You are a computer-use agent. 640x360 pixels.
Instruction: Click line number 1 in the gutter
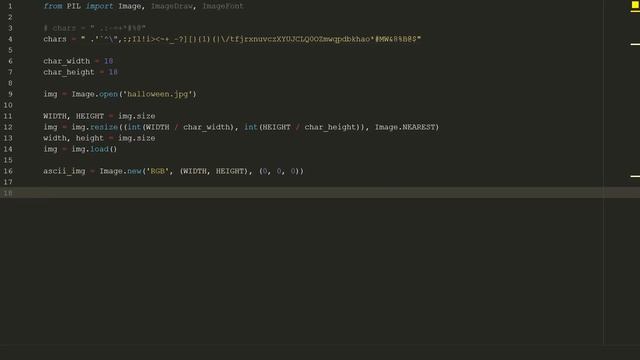click(x=10, y=6)
